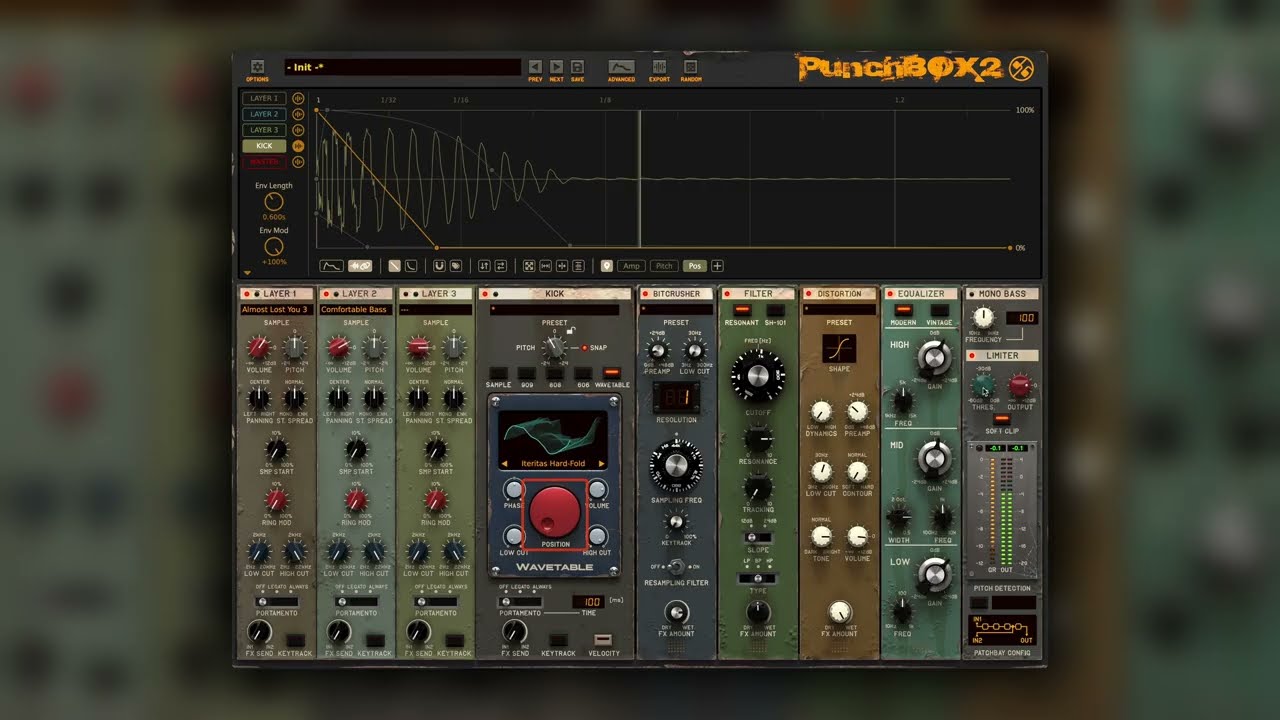Click the waveform icon beside Layer 1
This screenshot has height=720, width=1280.
(298, 99)
